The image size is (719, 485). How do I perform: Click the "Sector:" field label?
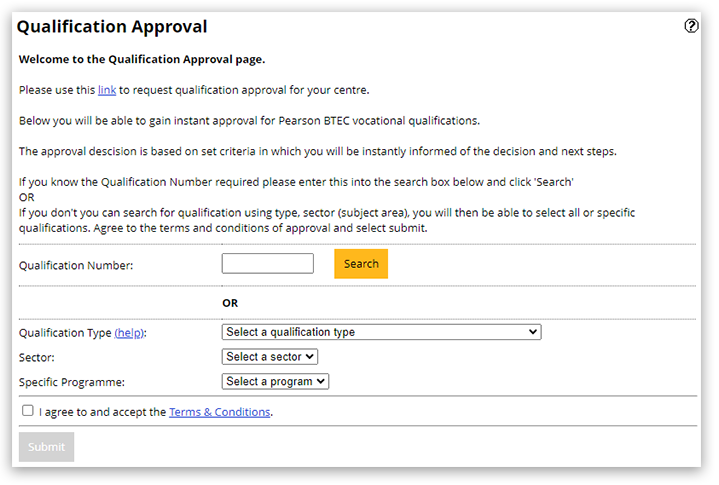(x=37, y=357)
